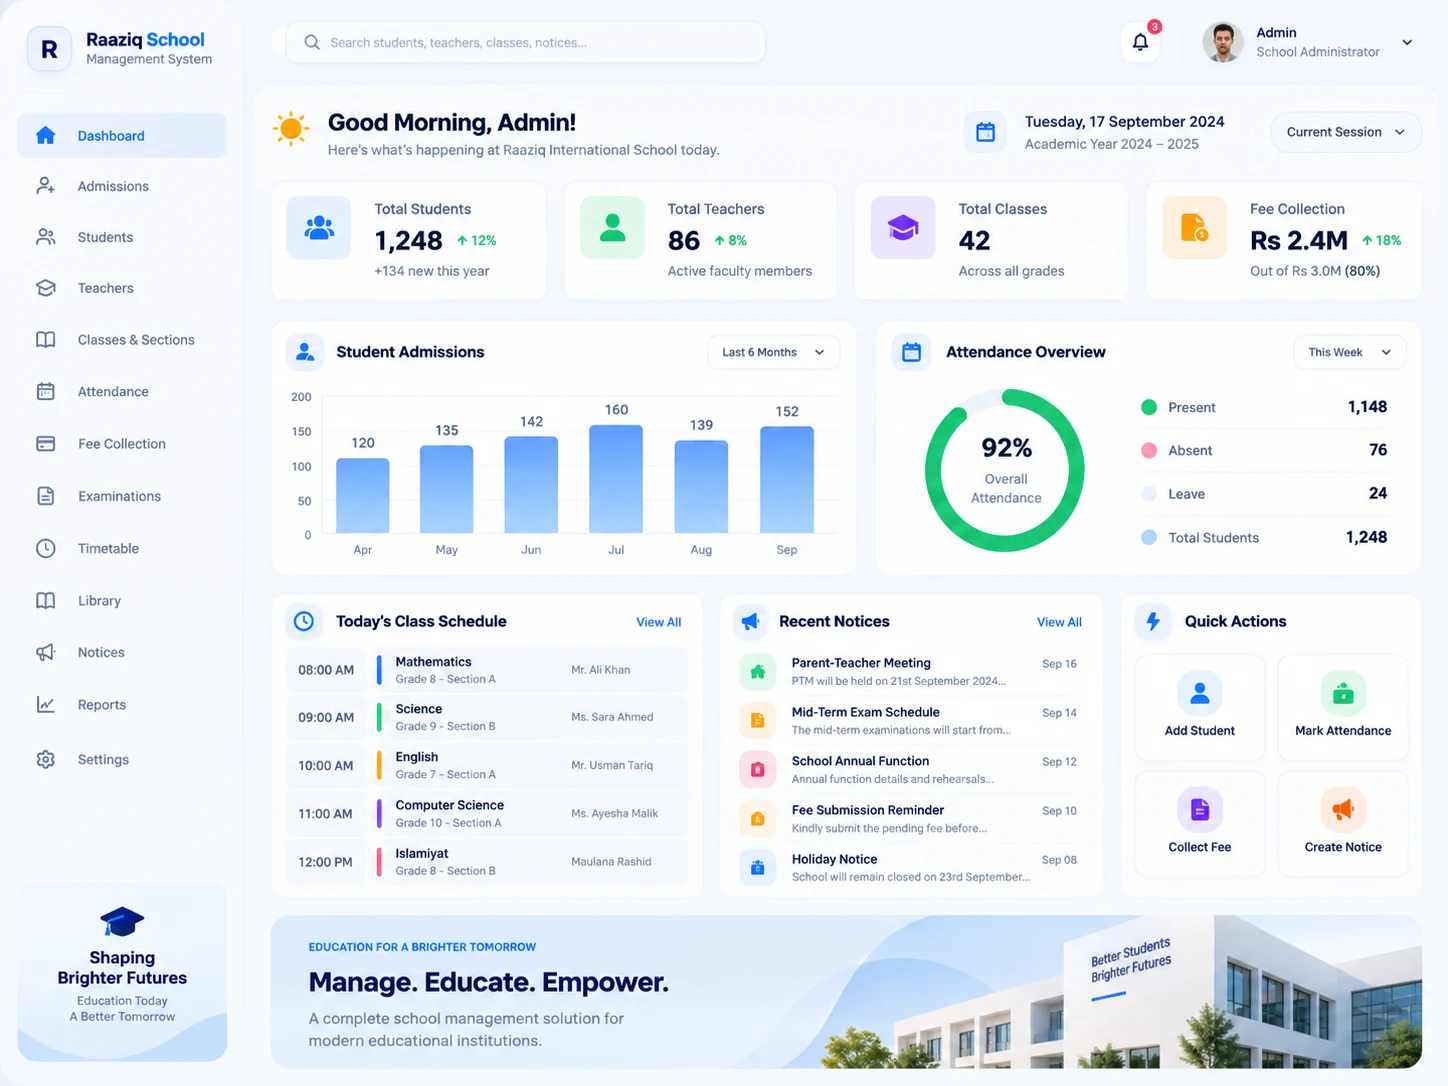The image size is (1448, 1086).
Task: Click the Admin profile avatar photo
Action: tap(1223, 42)
